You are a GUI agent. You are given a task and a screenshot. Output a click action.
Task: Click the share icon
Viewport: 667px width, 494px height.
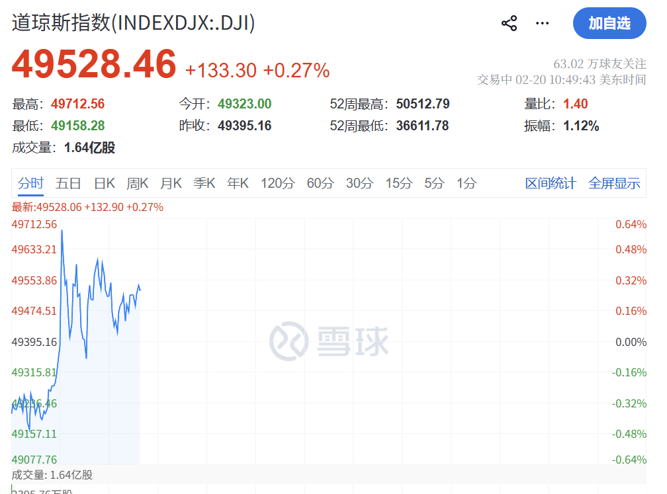pos(509,23)
